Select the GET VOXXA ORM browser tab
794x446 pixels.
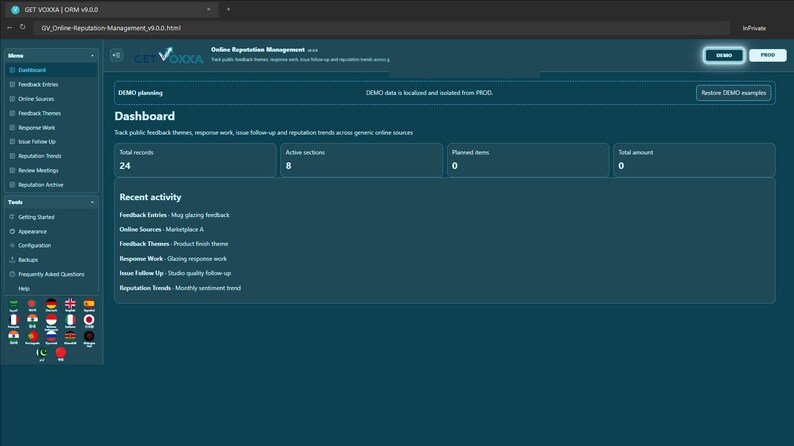(110, 9)
